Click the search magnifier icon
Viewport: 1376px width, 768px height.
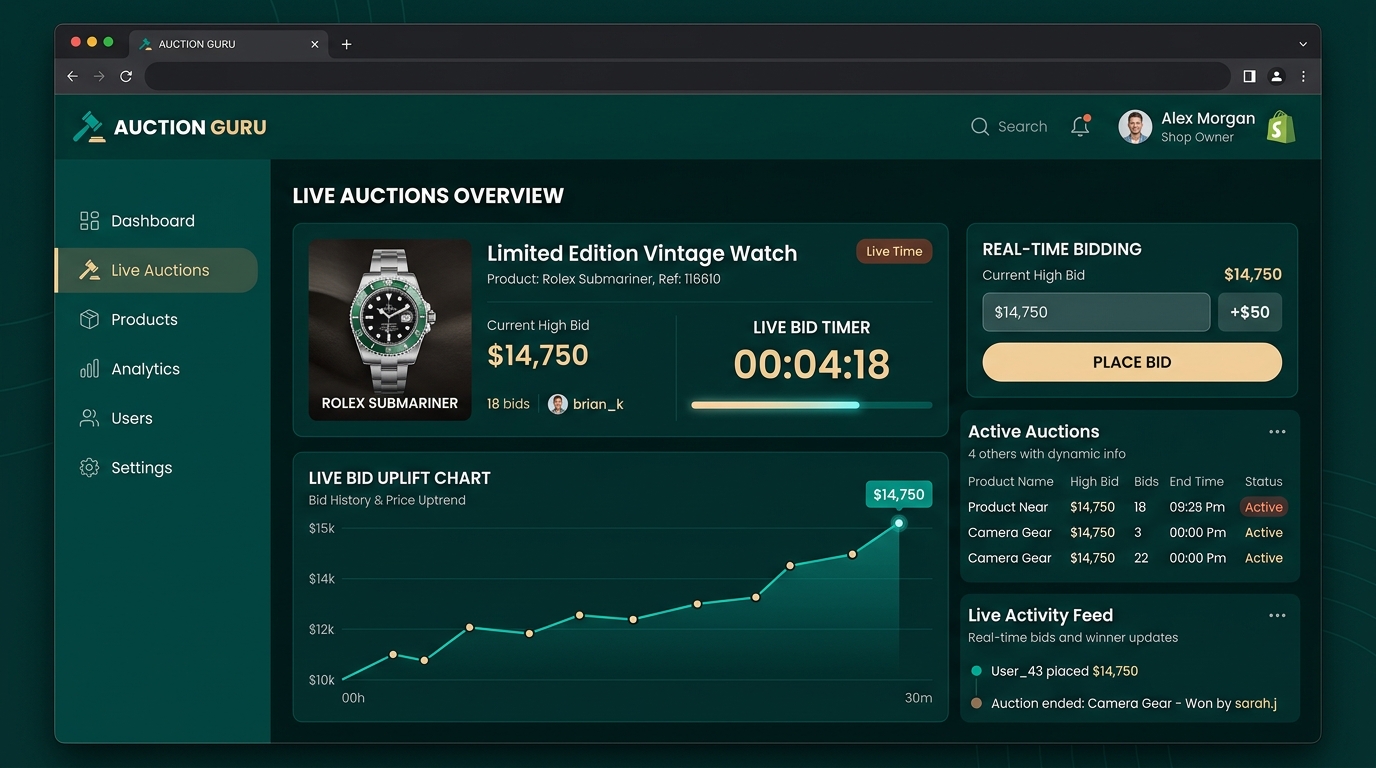pos(980,127)
